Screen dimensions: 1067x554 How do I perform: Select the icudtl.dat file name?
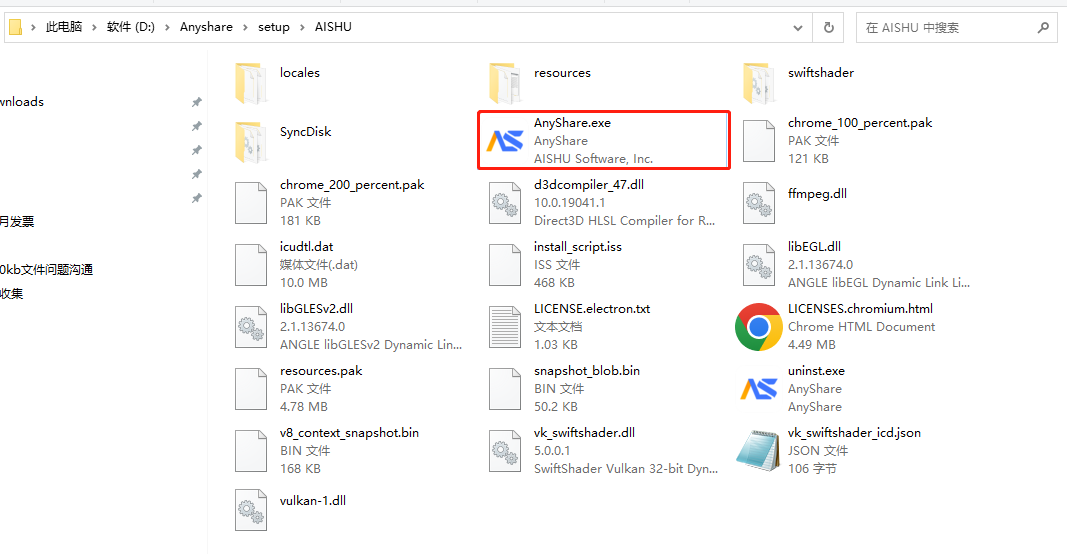click(307, 247)
